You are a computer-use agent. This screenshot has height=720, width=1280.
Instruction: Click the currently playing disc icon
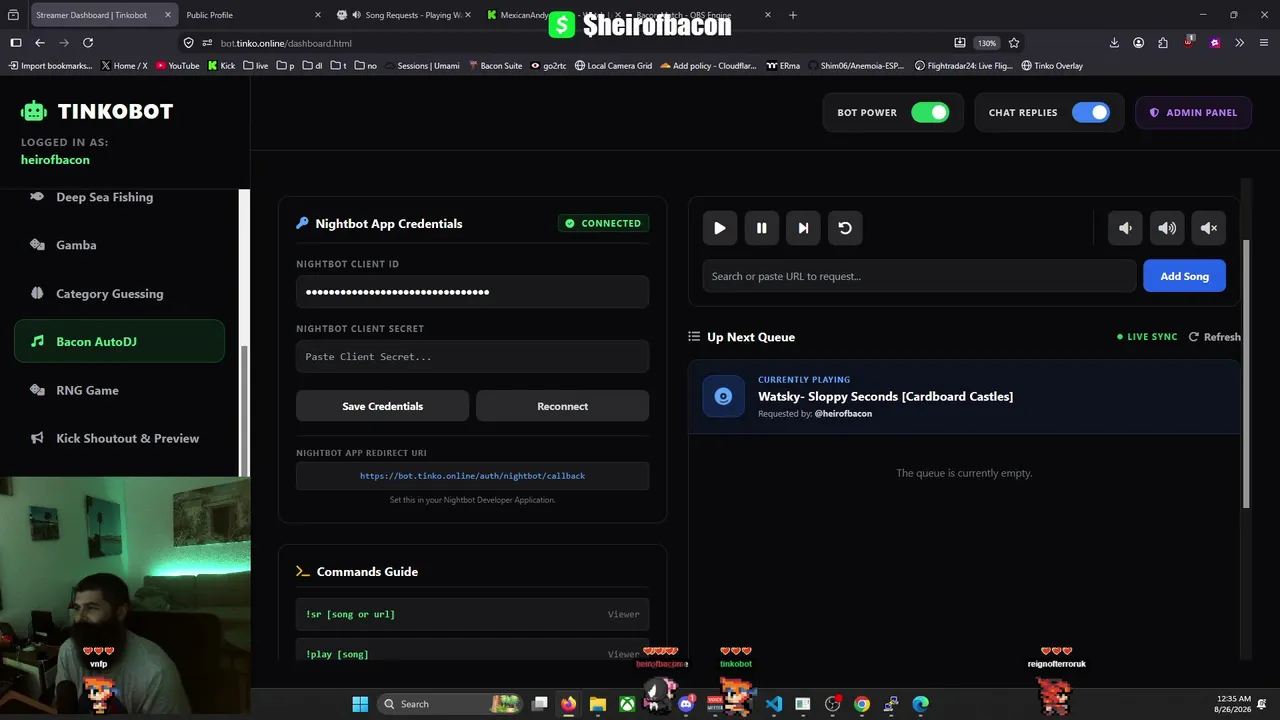723,396
